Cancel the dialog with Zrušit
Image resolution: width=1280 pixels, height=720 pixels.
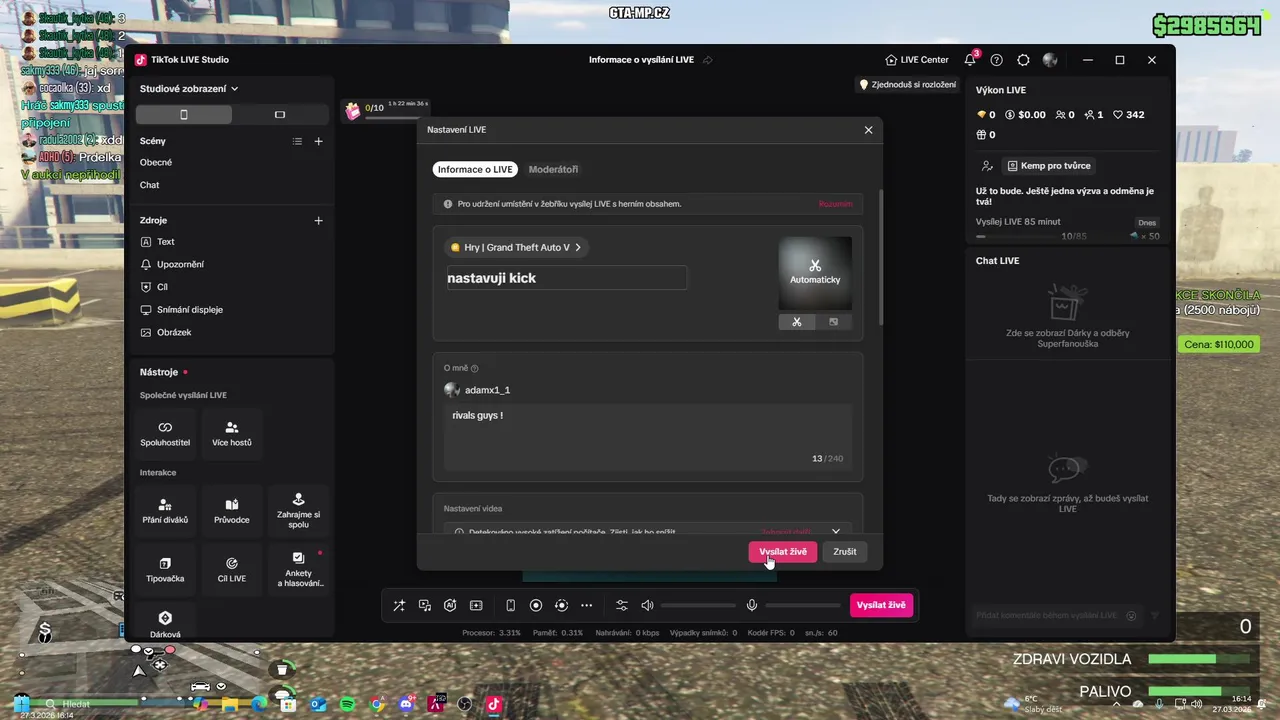click(845, 551)
